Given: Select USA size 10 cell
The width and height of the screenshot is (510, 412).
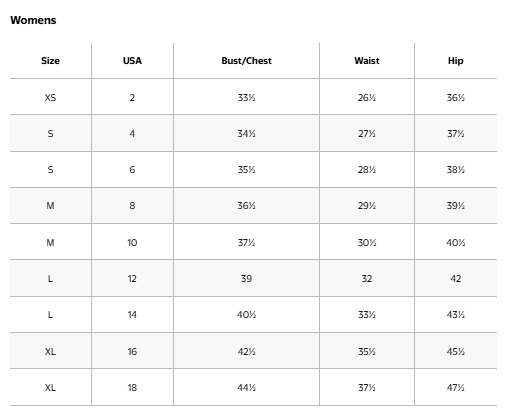Looking at the screenshot, I should tap(132, 242).
